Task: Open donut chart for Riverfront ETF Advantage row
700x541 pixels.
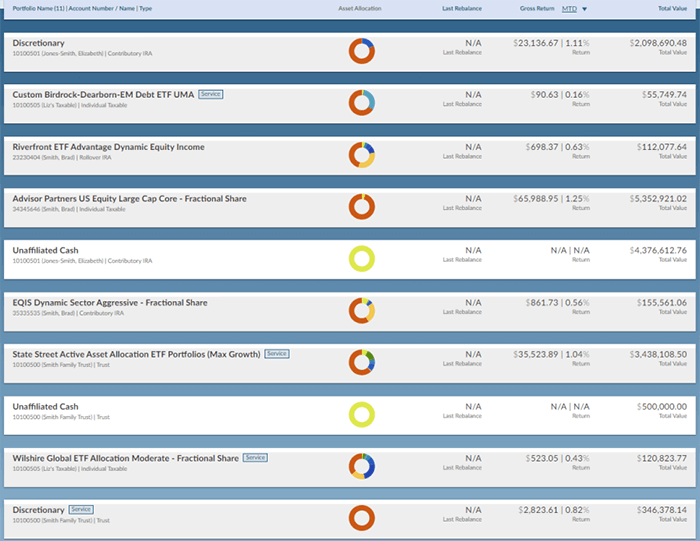Action: click(x=362, y=155)
